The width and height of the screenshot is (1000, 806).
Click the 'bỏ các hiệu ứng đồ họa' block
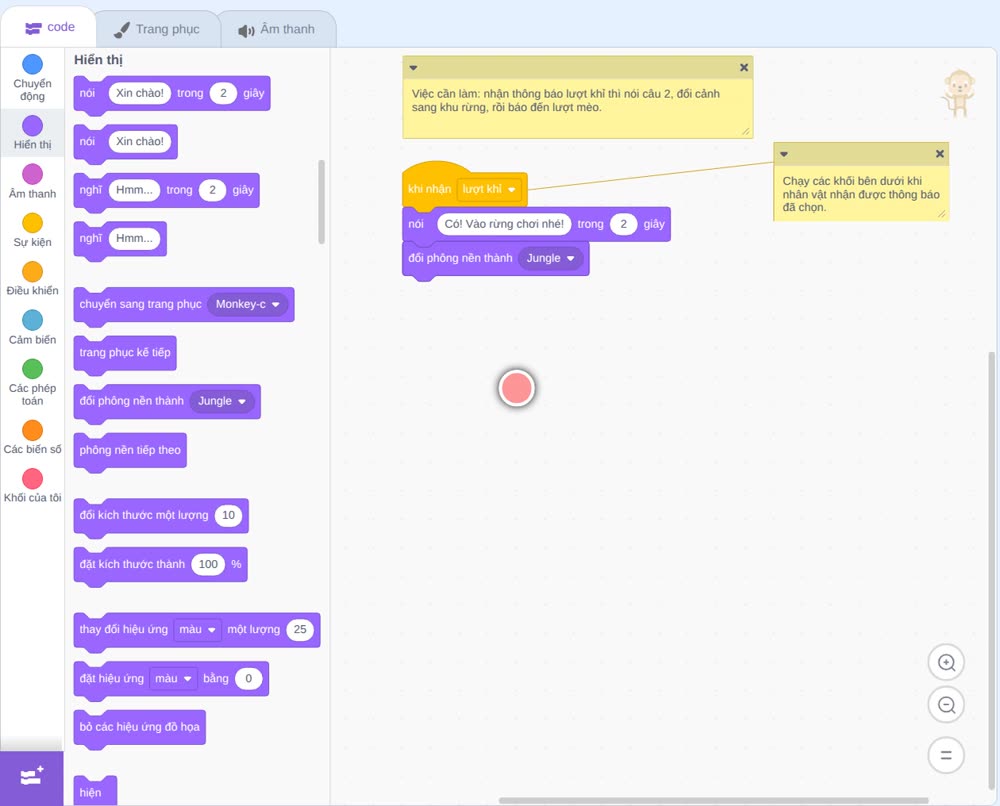click(x=140, y=728)
